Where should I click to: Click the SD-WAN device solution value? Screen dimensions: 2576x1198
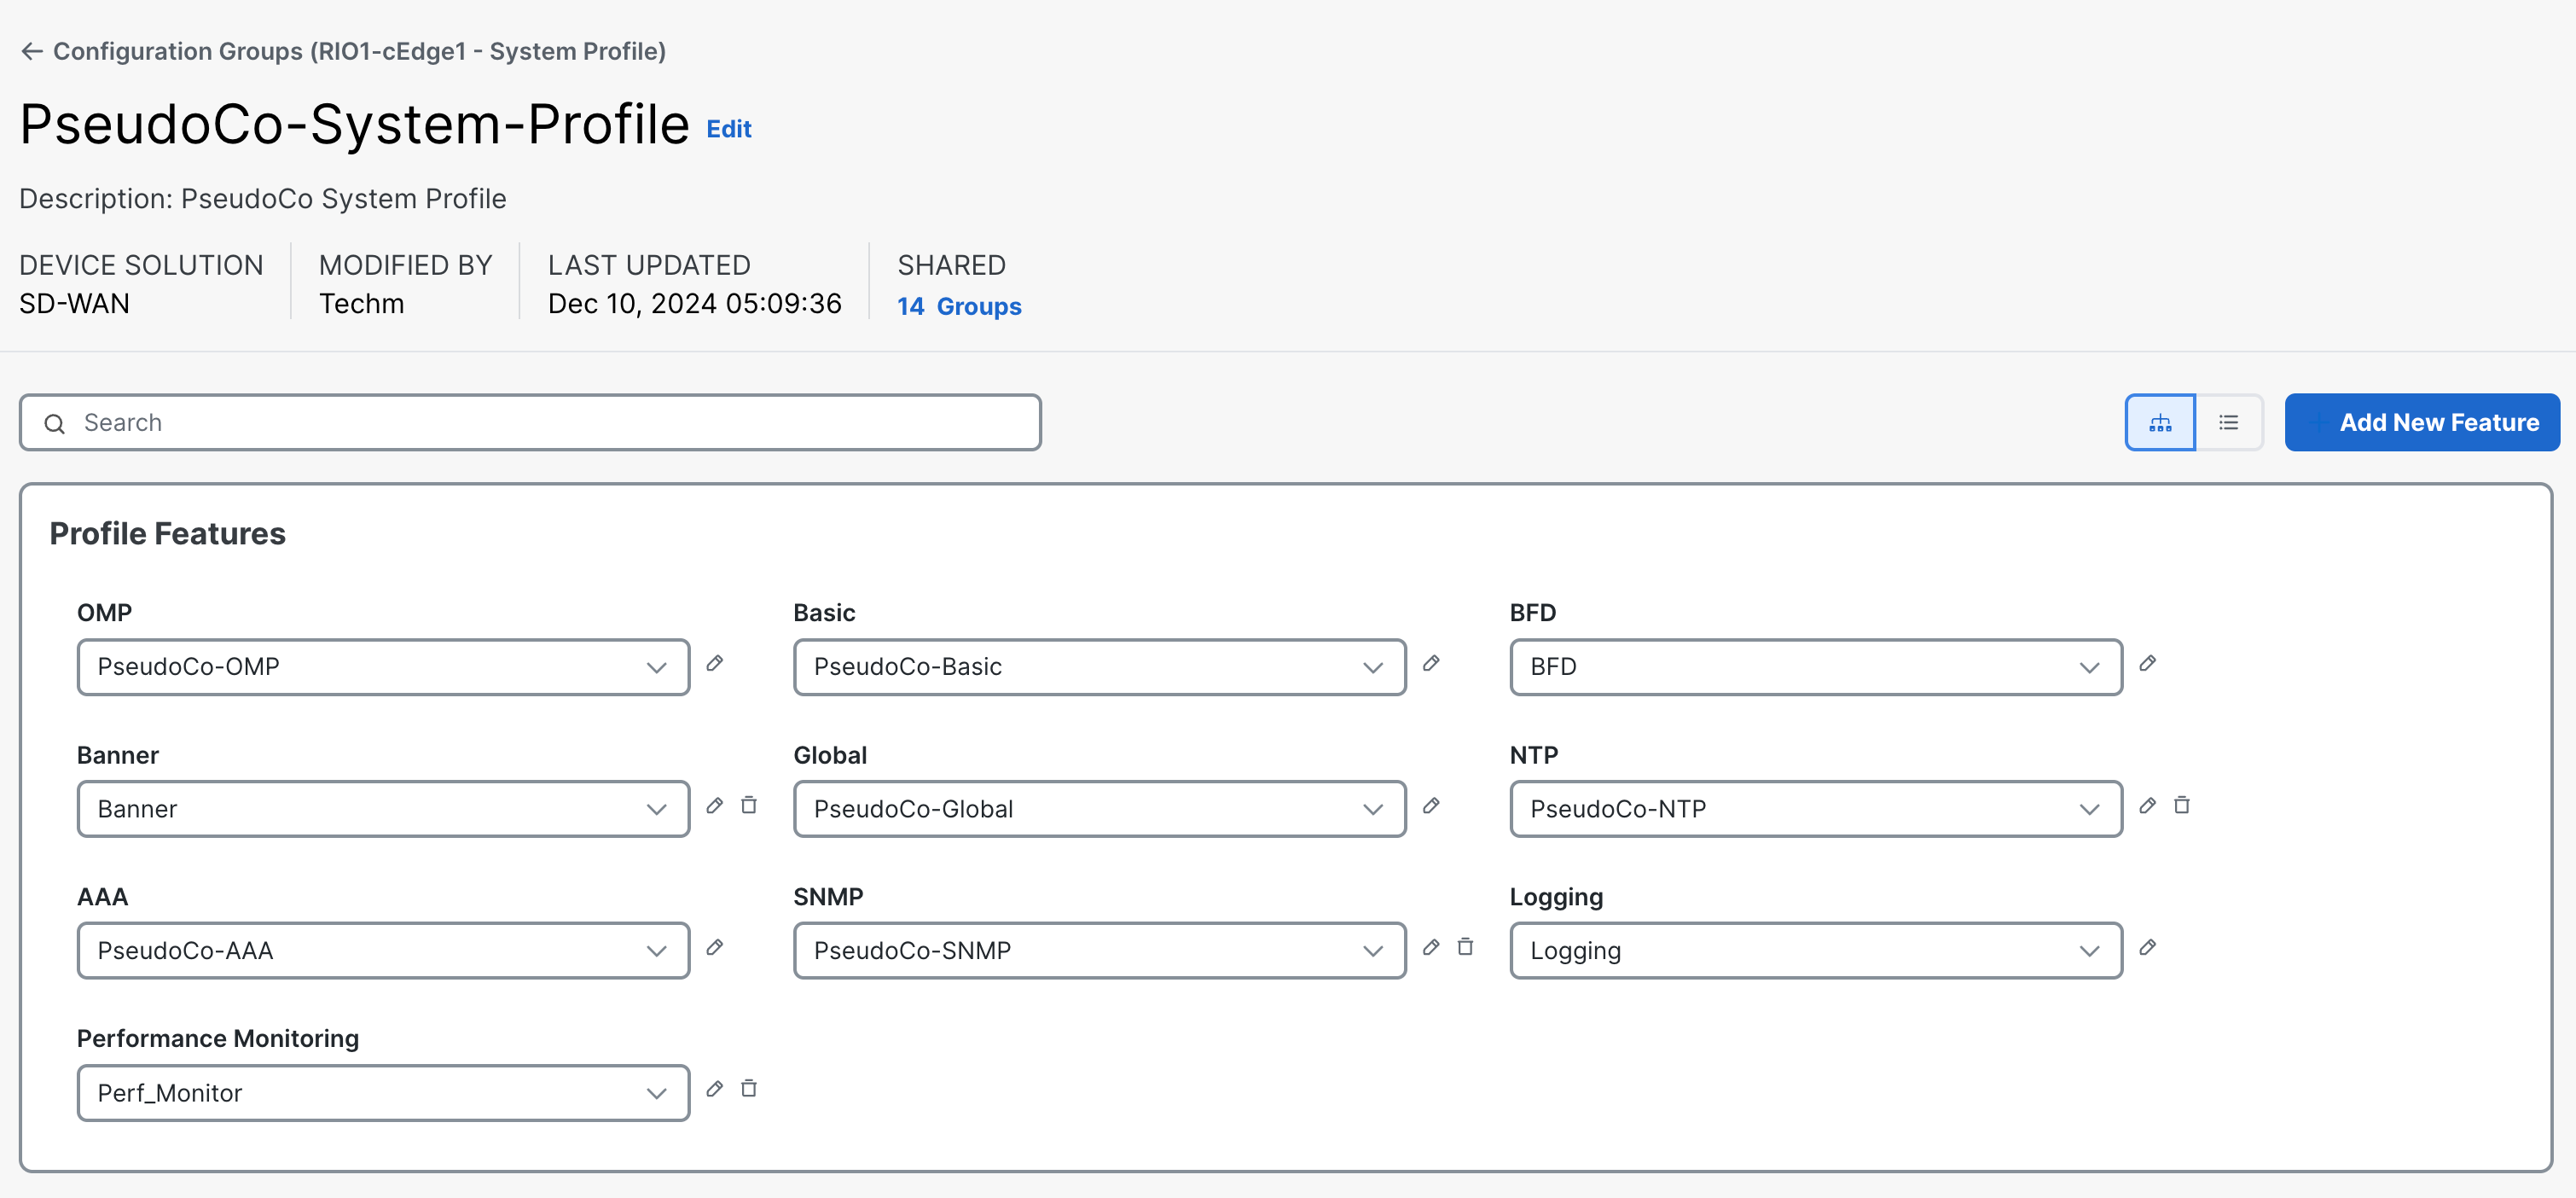click(75, 303)
